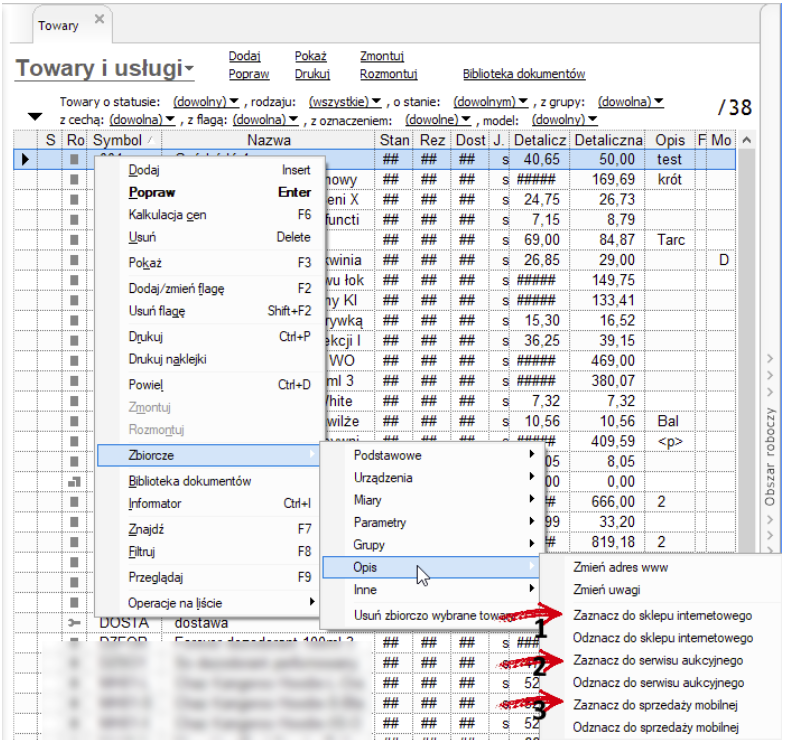This screenshot has height=746, width=789.
Task: Open the Parametry submenu
Action: (x=432, y=522)
